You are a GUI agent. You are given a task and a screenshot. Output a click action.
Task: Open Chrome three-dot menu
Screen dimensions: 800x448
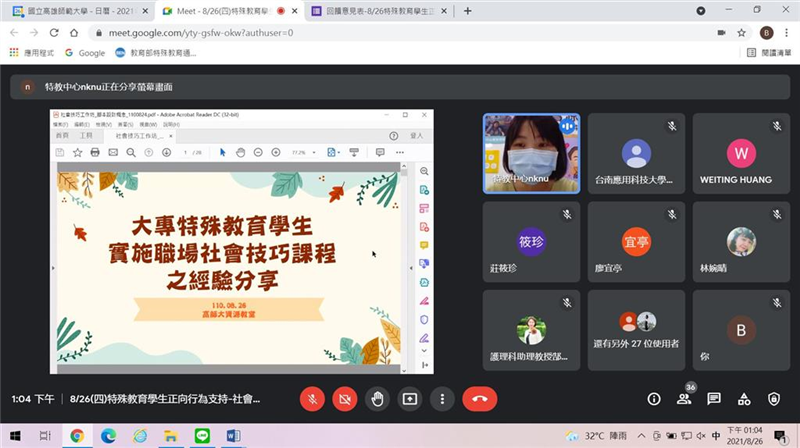pos(787,33)
